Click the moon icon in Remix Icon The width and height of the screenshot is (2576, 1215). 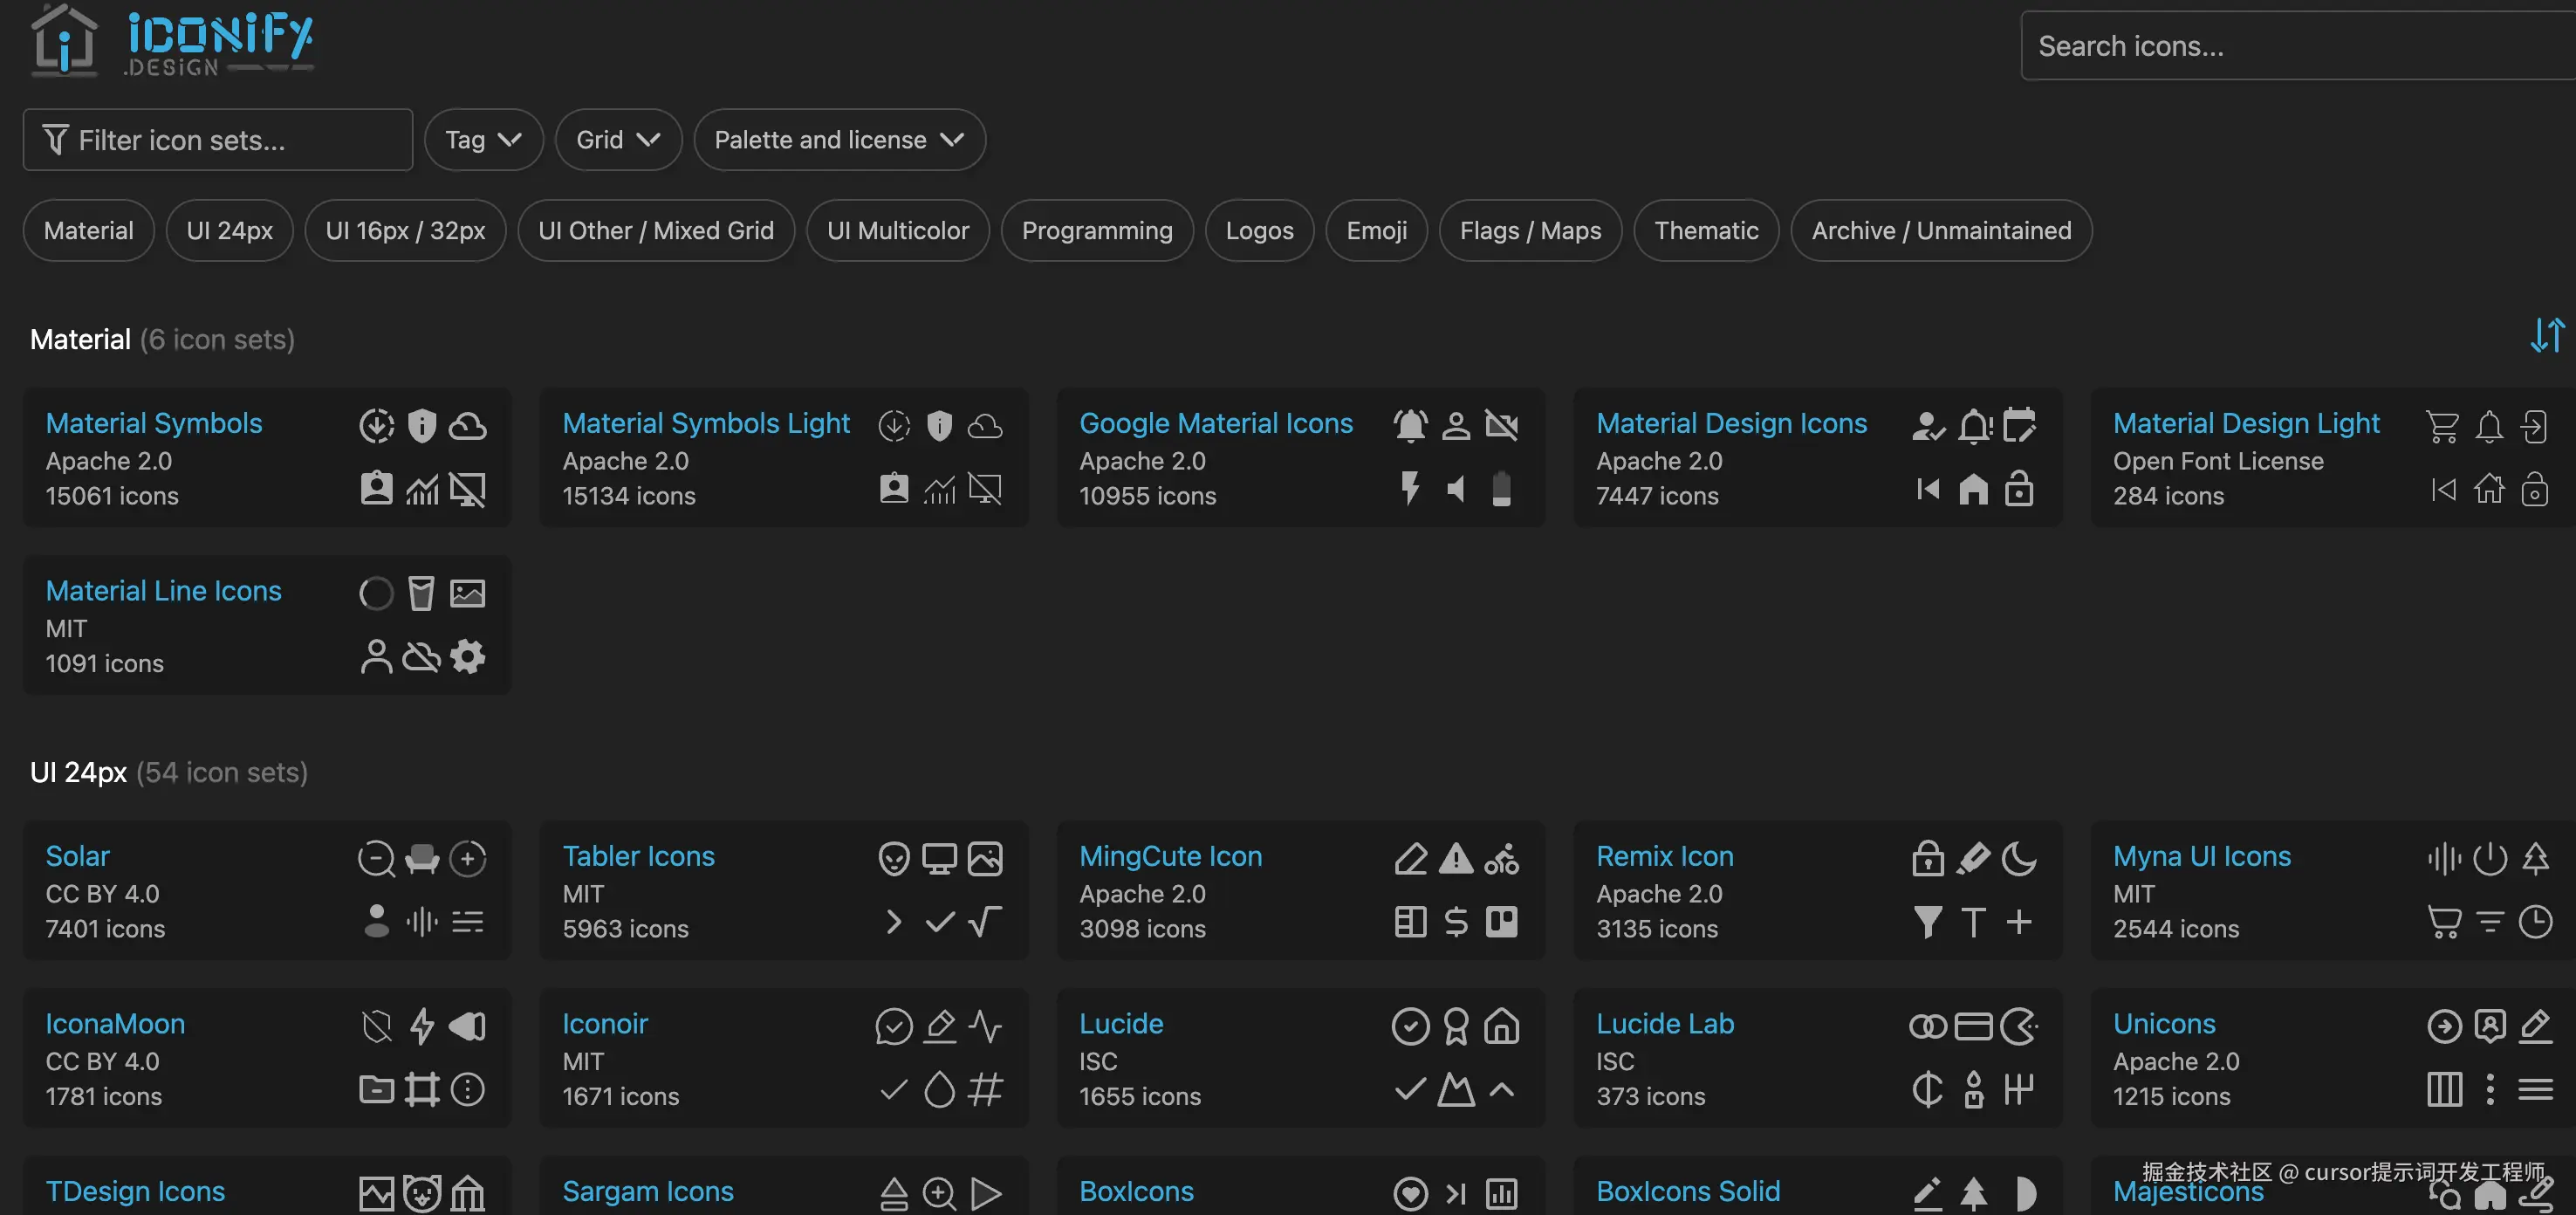point(2019,858)
